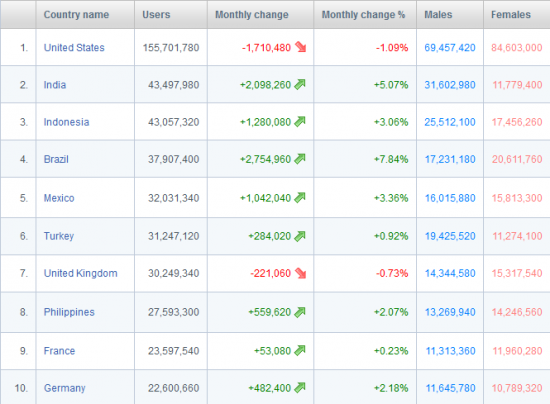Click the percentage -1.09%

392,48
